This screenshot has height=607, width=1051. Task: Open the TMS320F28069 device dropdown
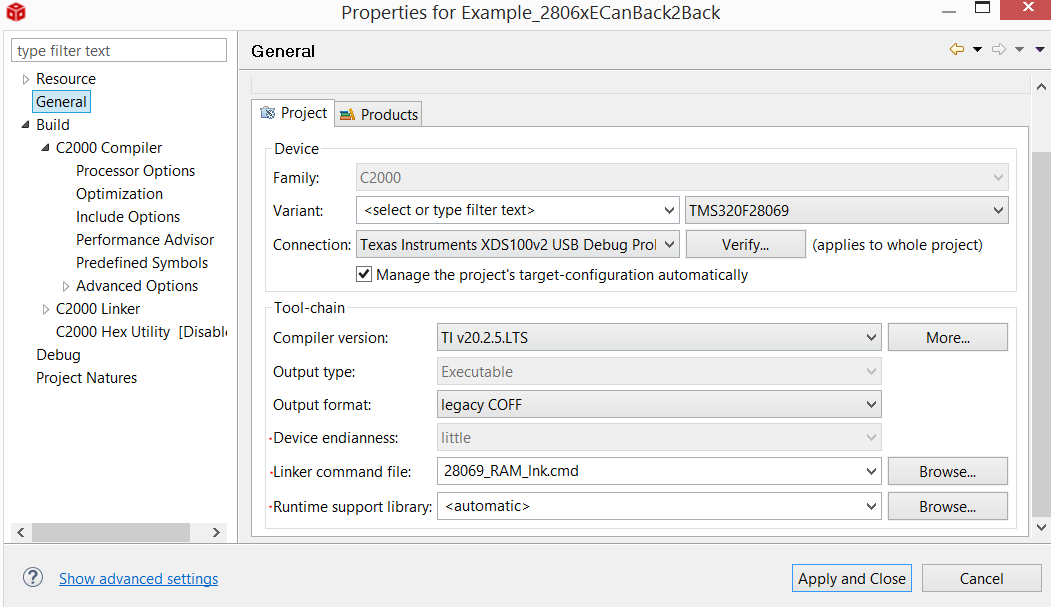click(847, 210)
